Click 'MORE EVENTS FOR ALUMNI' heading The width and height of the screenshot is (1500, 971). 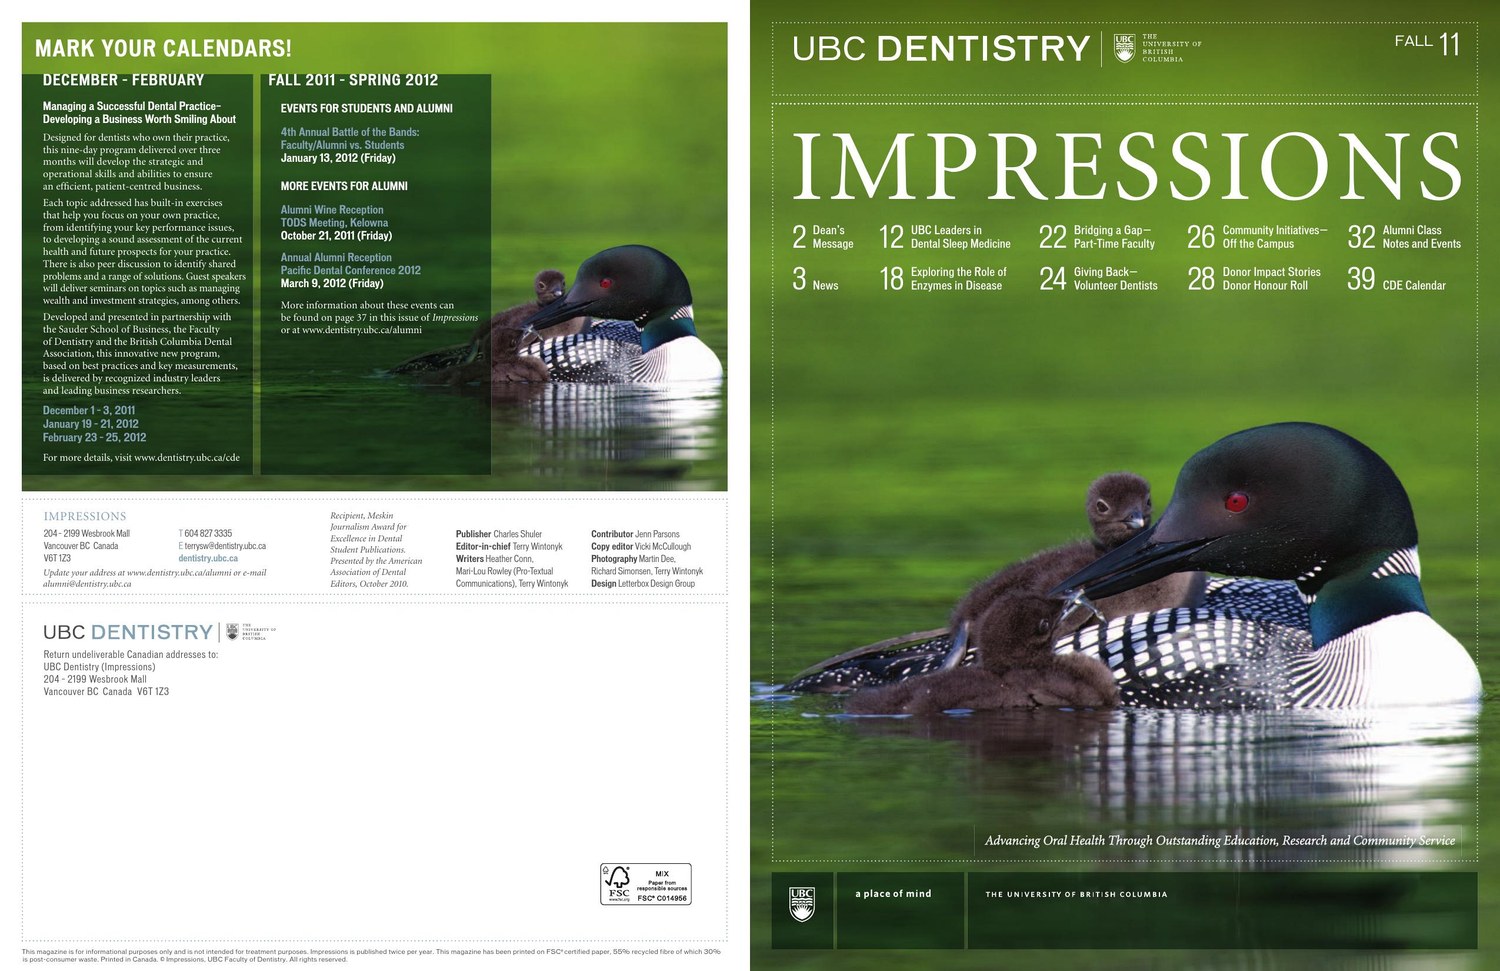(x=344, y=186)
